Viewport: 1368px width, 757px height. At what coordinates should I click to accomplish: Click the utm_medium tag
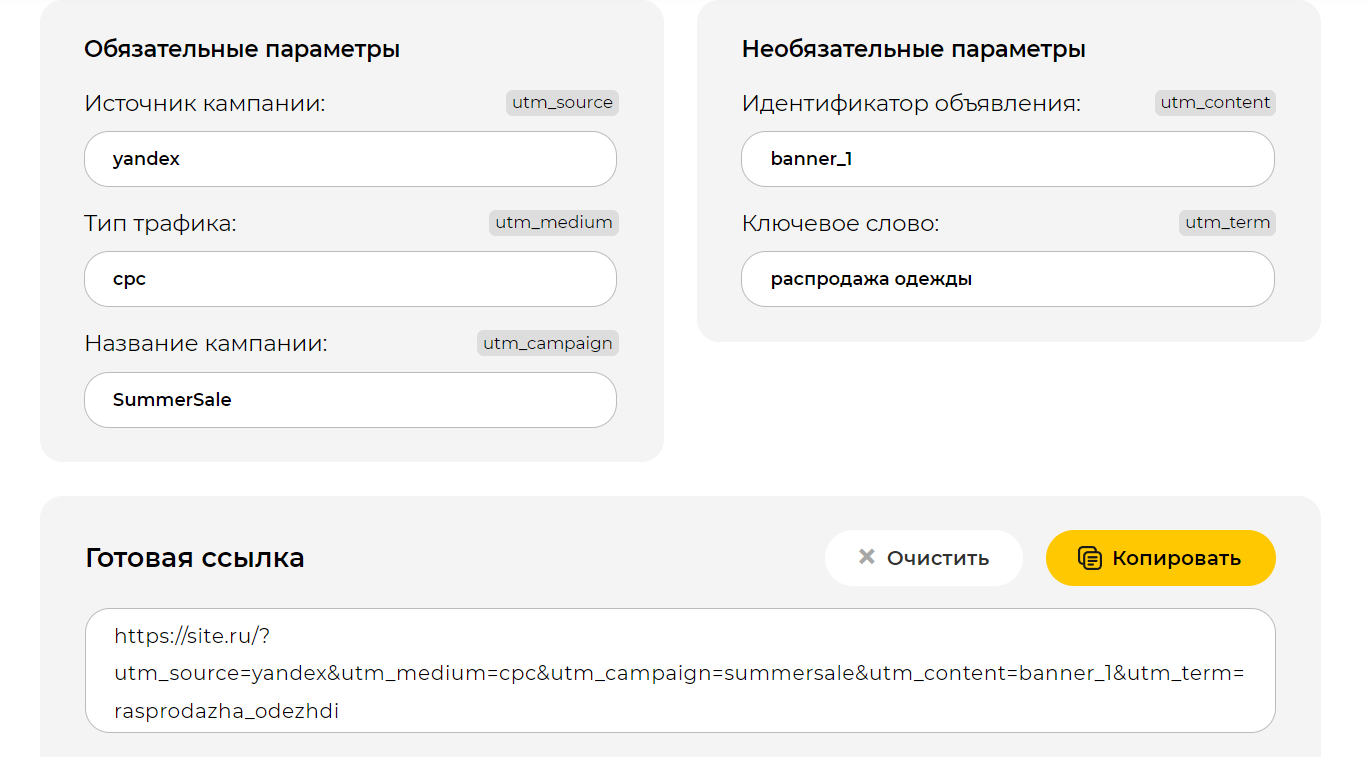554,223
